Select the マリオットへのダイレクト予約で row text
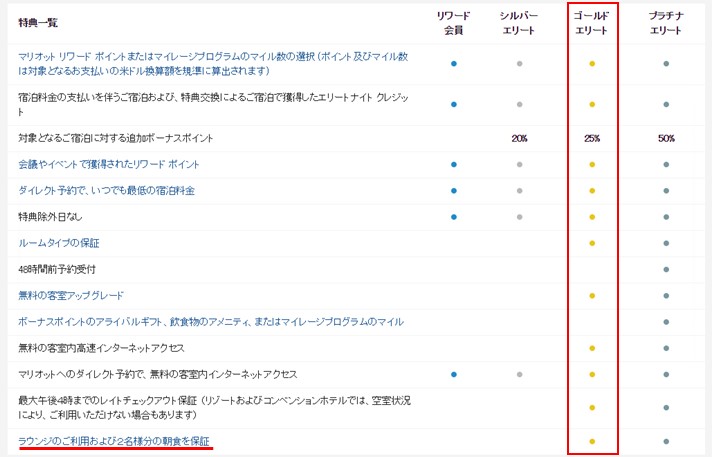The width and height of the screenshot is (712, 457). click(x=158, y=375)
